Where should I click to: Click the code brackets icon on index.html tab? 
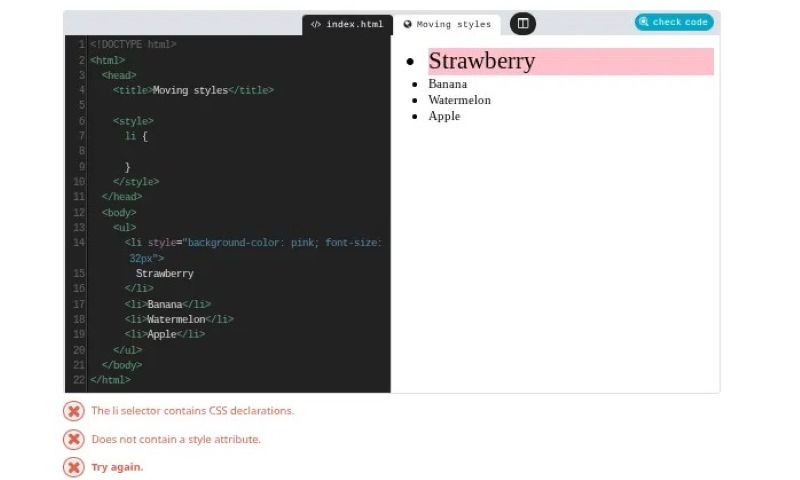click(x=316, y=24)
